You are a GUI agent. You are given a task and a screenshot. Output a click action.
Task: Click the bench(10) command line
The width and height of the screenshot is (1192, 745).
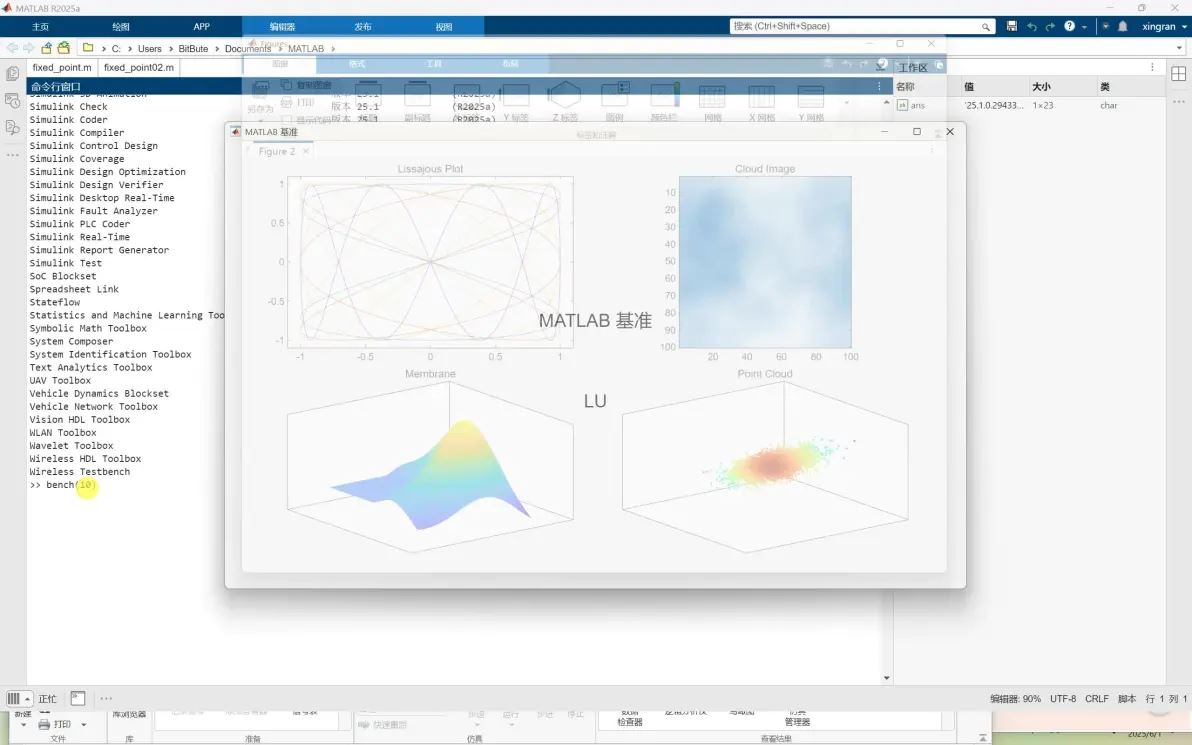pyautogui.click(x=63, y=485)
